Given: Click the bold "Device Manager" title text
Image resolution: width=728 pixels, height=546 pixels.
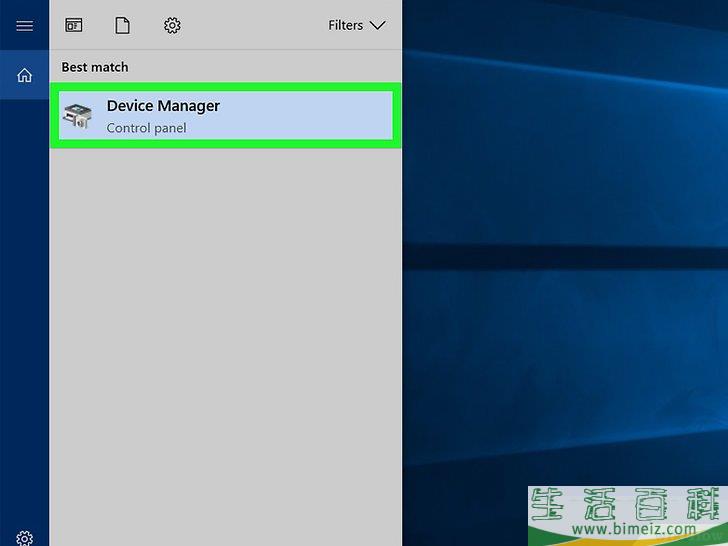Looking at the screenshot, I should pyautogui.click(x=163, y=106).
